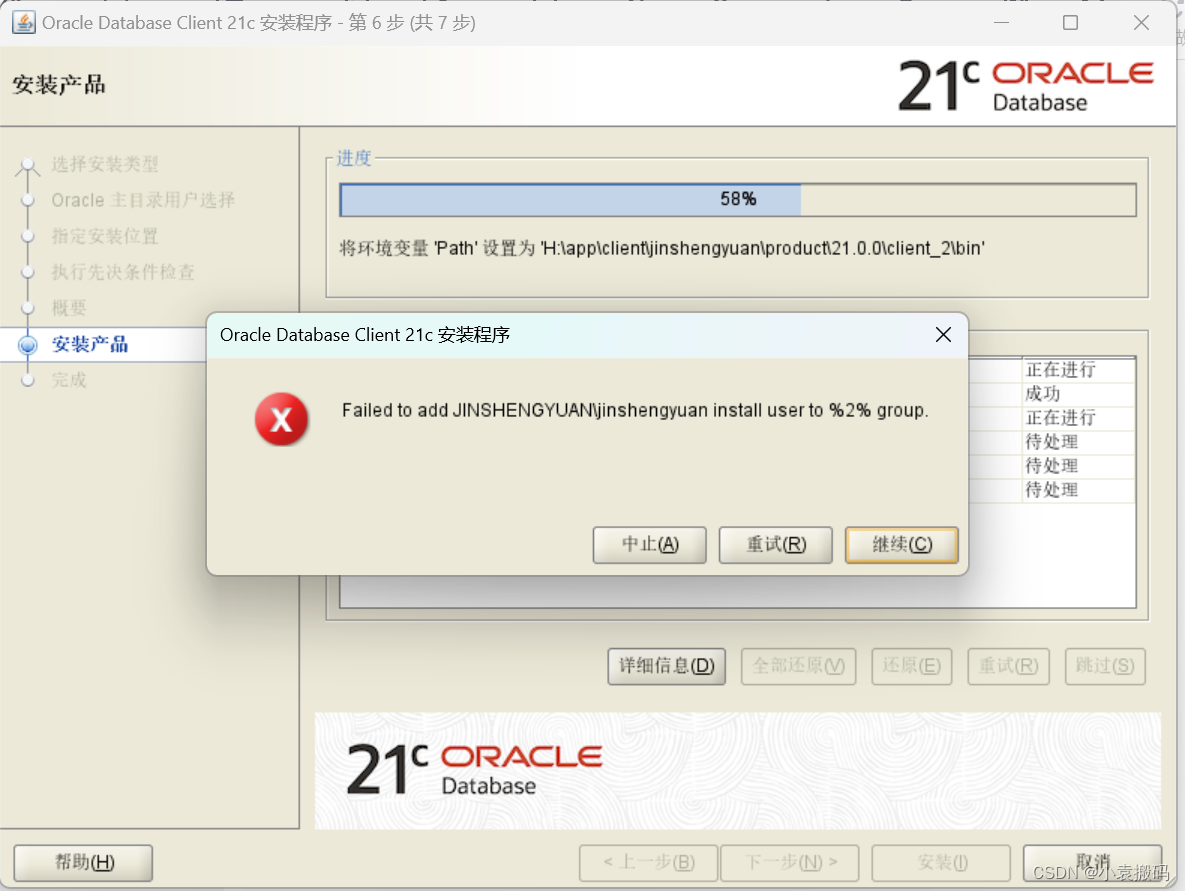Select the 概要 summary step
Screen dimensions: 1185x891
pyautogui.click(x=69, y=308)
